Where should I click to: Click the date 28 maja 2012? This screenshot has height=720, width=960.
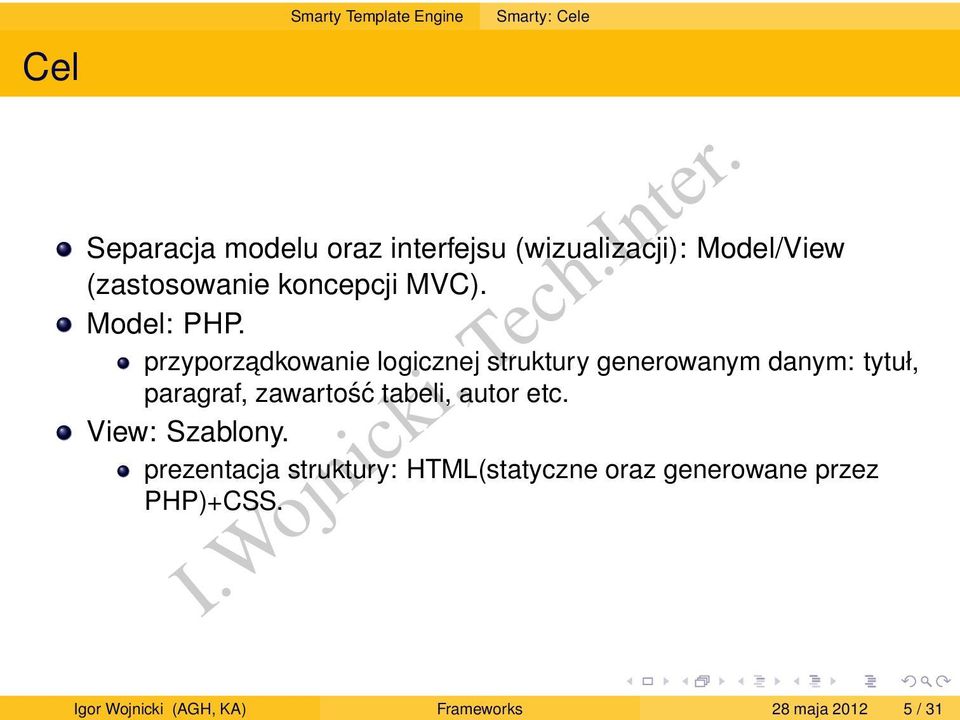coord(819,709)
